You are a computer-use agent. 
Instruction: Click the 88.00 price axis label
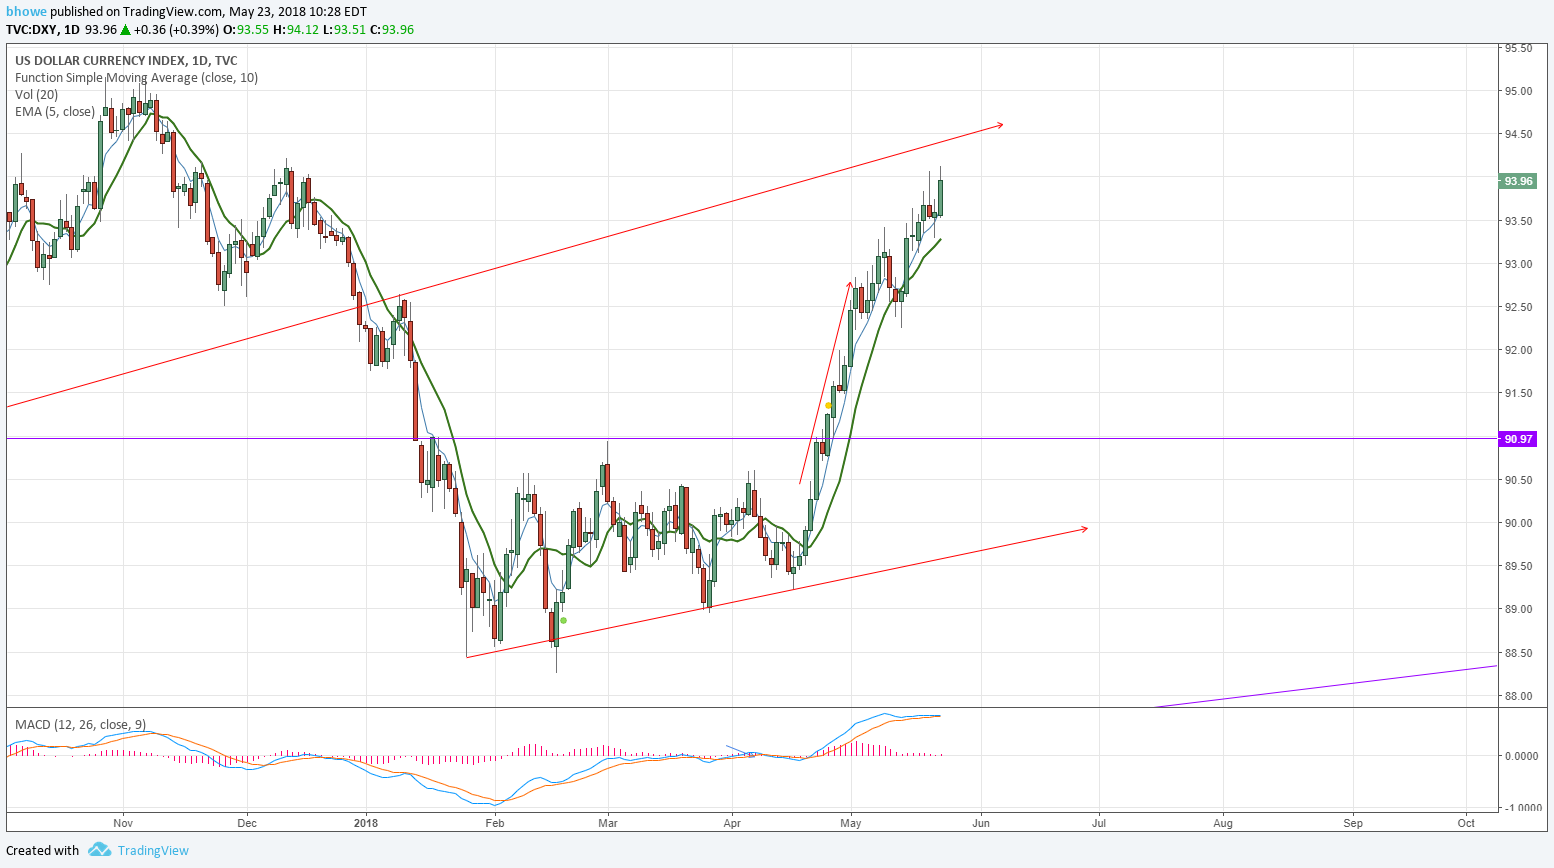[1518, 696]
